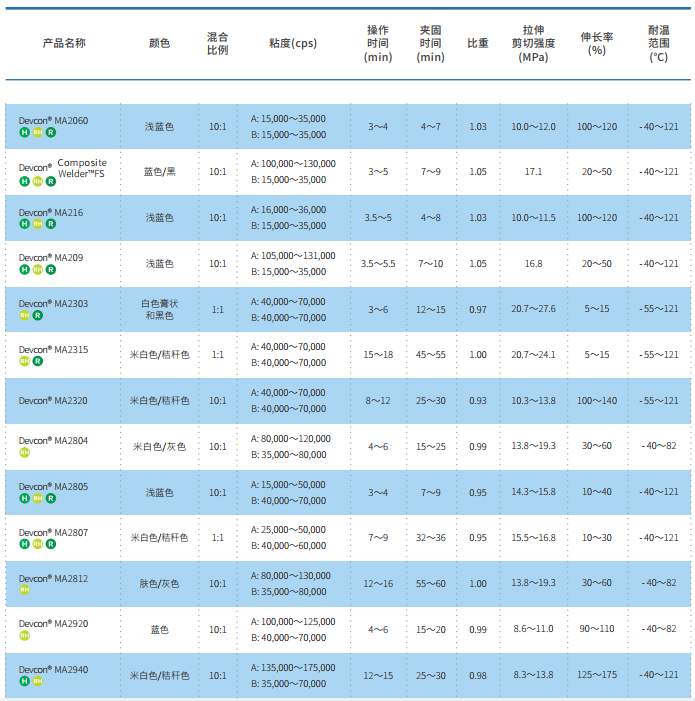Click viscosity value A: 100,000~130,000
Image resolution: width=695 pixels, height=701 pixels.
coord(293,164)
